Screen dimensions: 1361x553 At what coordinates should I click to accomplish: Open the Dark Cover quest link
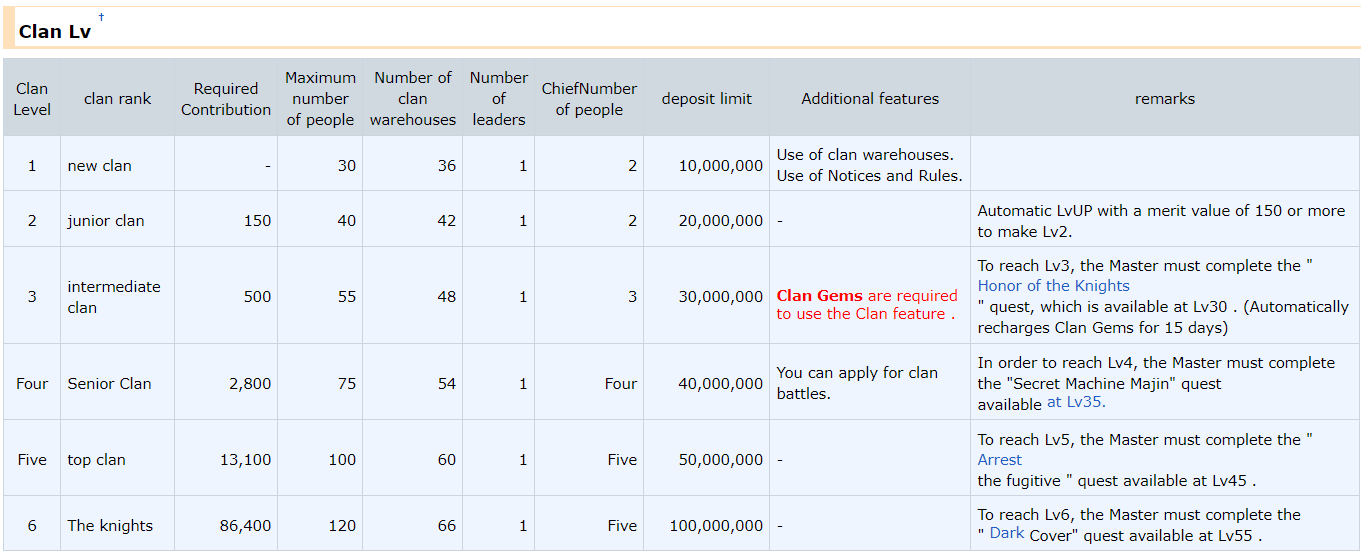(x=1006, y=534)
